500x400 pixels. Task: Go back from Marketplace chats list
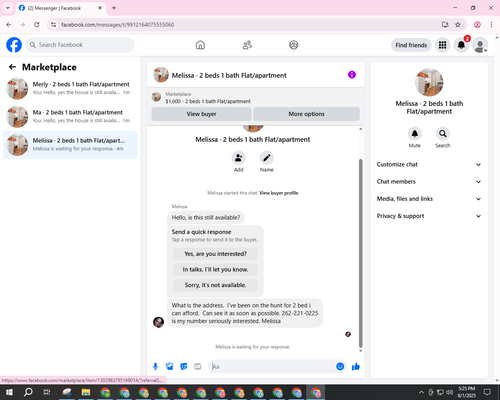point(12,67)
